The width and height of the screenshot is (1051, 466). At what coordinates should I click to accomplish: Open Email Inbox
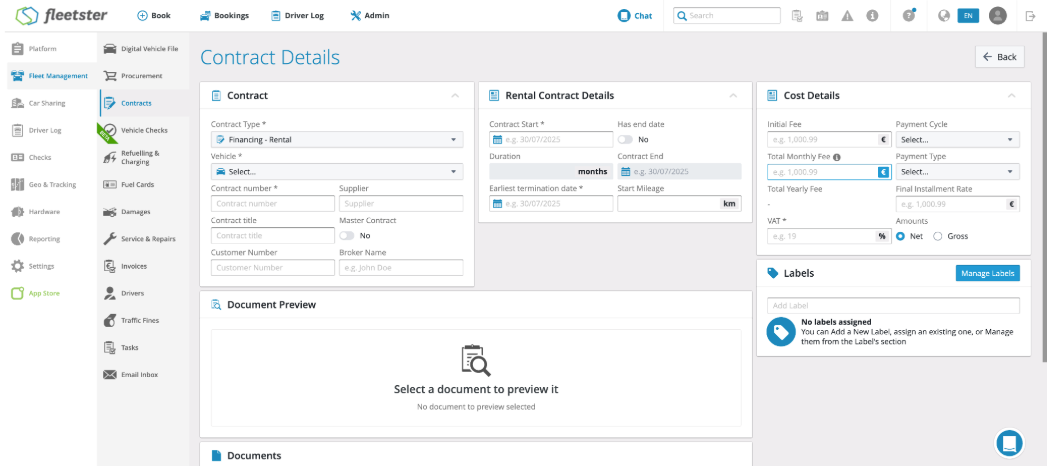click(144, 375)
